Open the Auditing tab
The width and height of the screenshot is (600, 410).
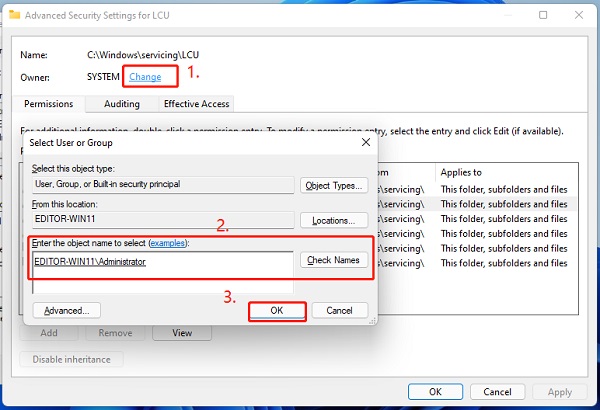tap(122, 104)
